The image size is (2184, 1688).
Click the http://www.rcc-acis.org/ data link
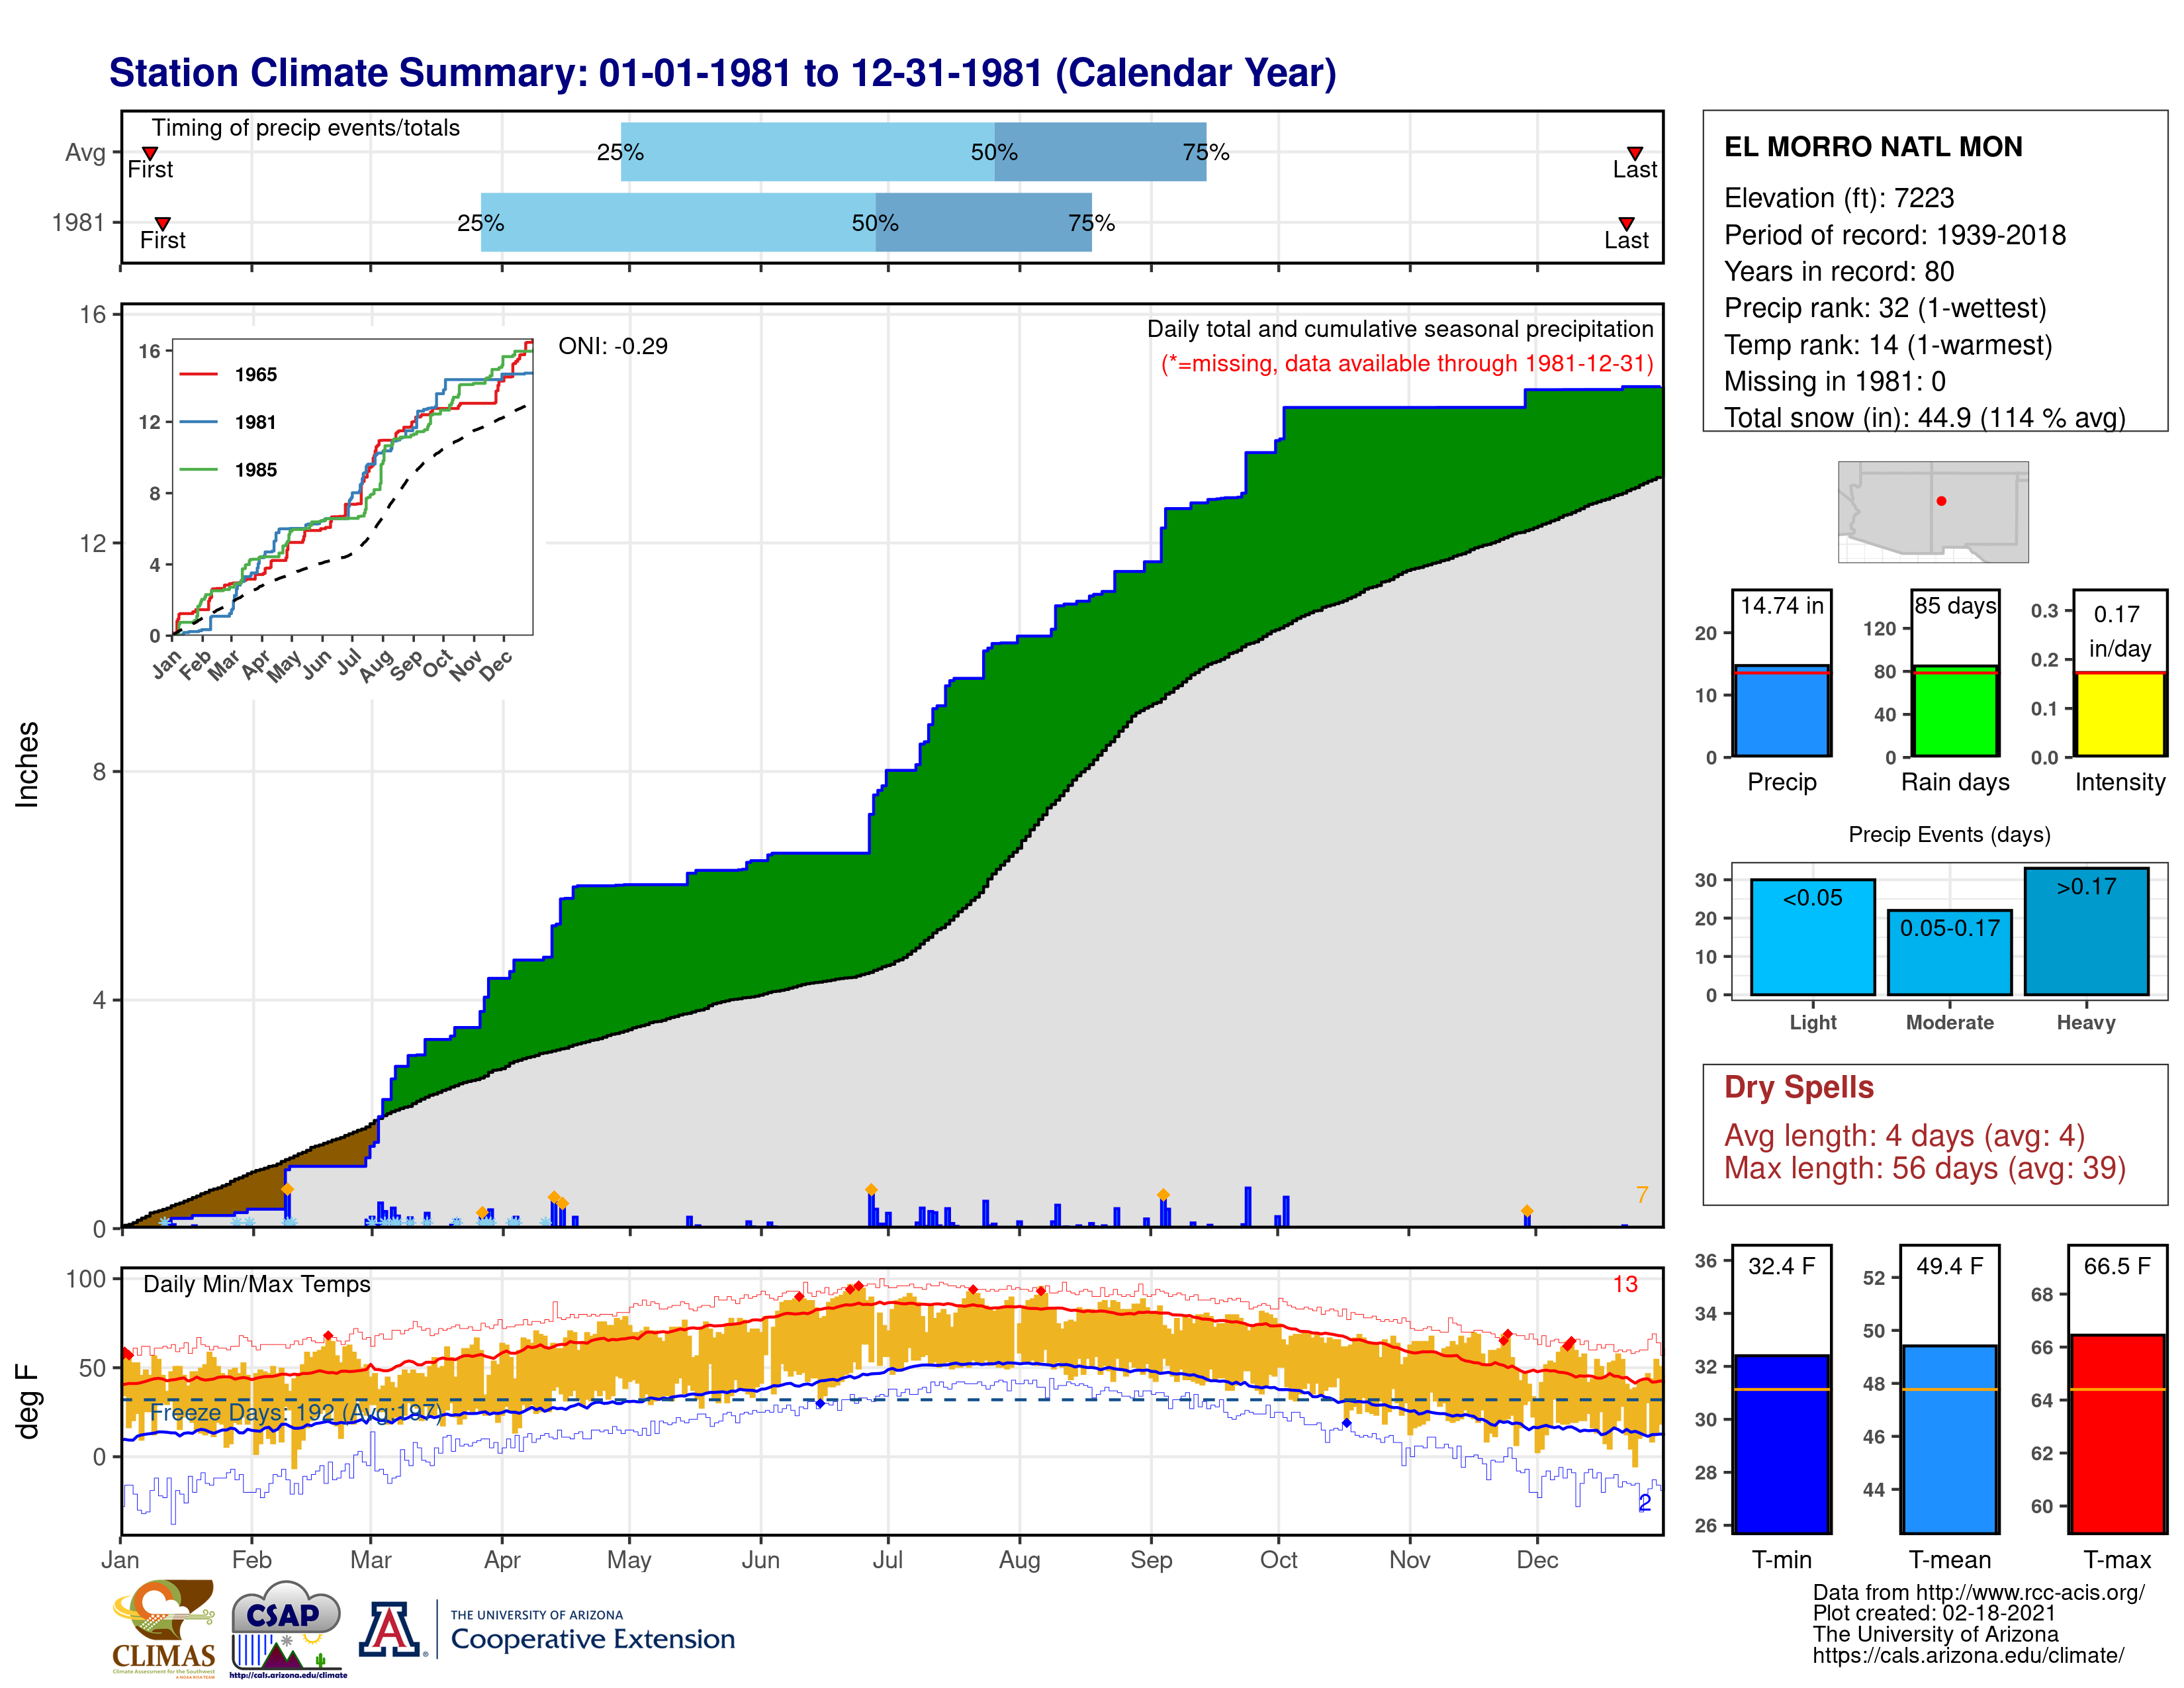point(2030,1593)
